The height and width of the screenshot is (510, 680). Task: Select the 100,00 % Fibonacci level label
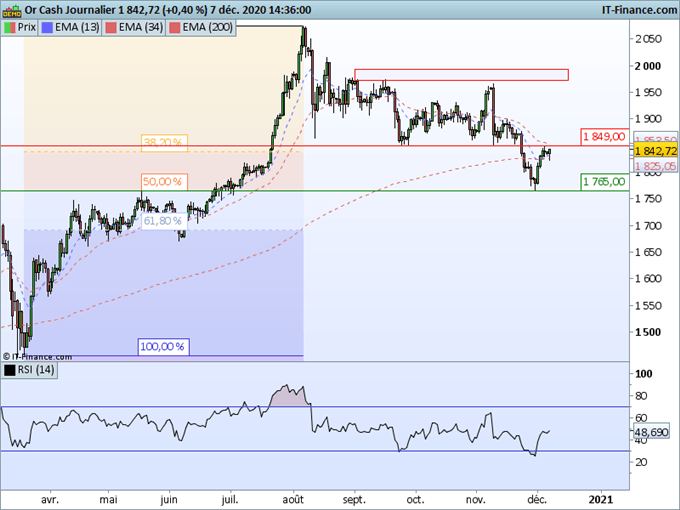click(163, 347)
